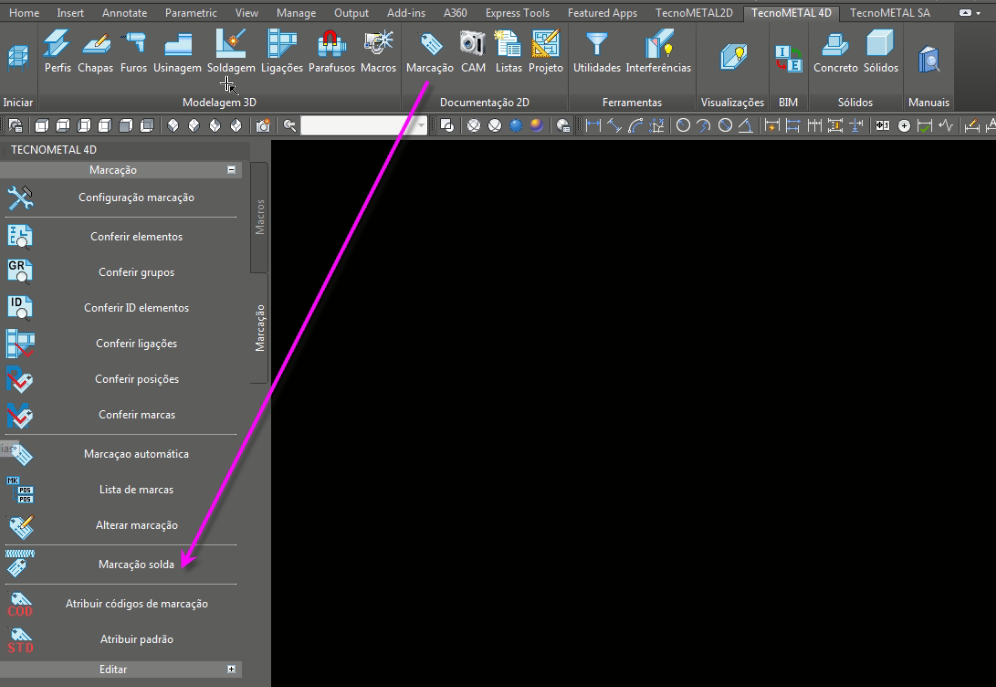This screenshot has height=687, width=996.
Task: Select the TecnoMETAL 4D tab
Action: pos(791,13)
